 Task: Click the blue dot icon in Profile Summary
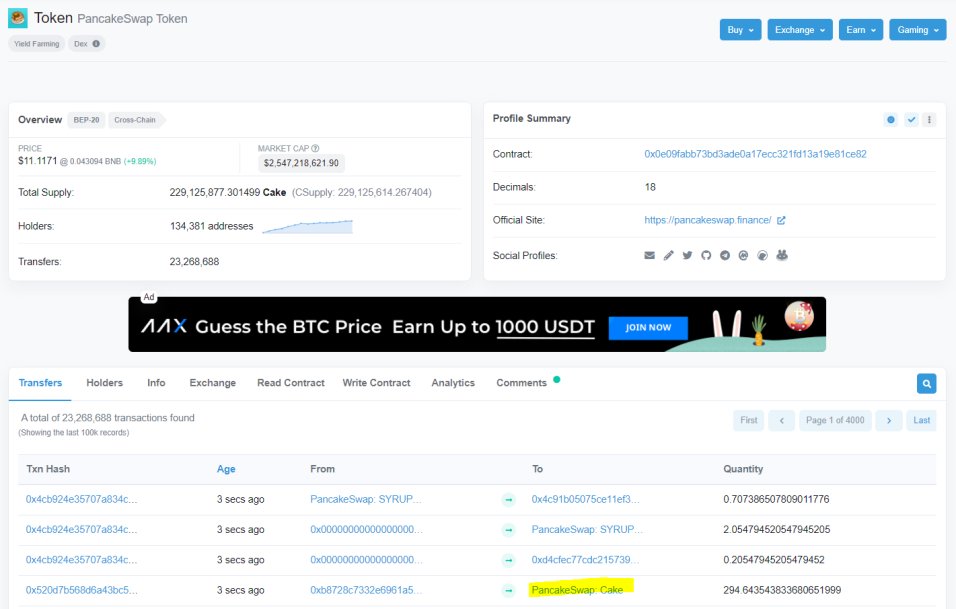[891, 119]
